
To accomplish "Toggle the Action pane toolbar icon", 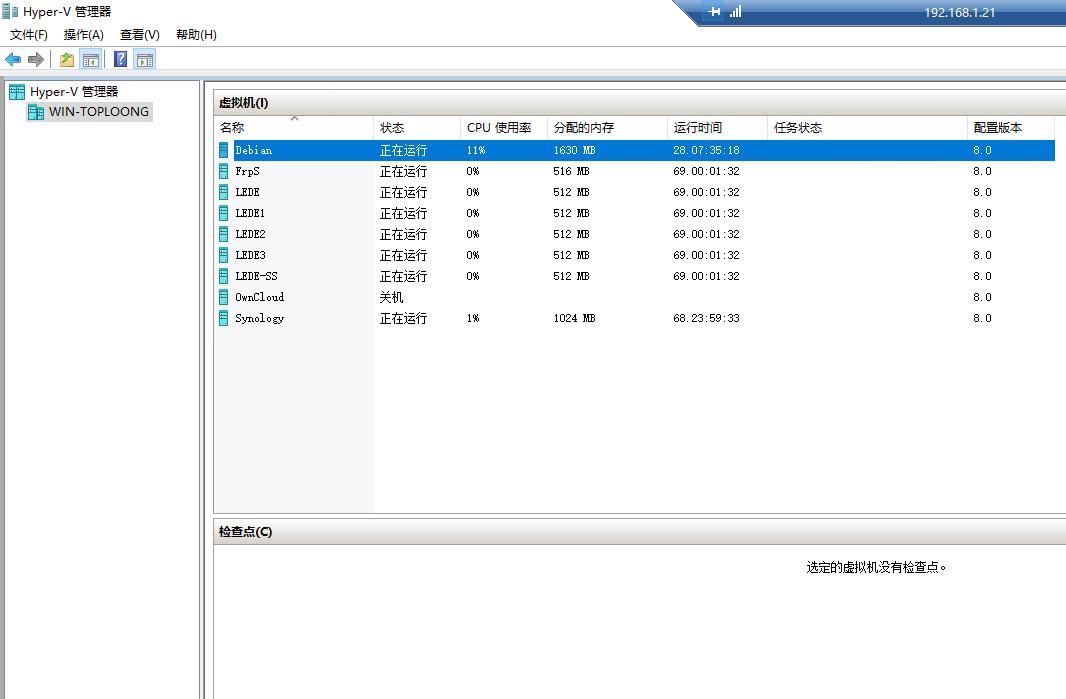I will (x=145, y=60).
